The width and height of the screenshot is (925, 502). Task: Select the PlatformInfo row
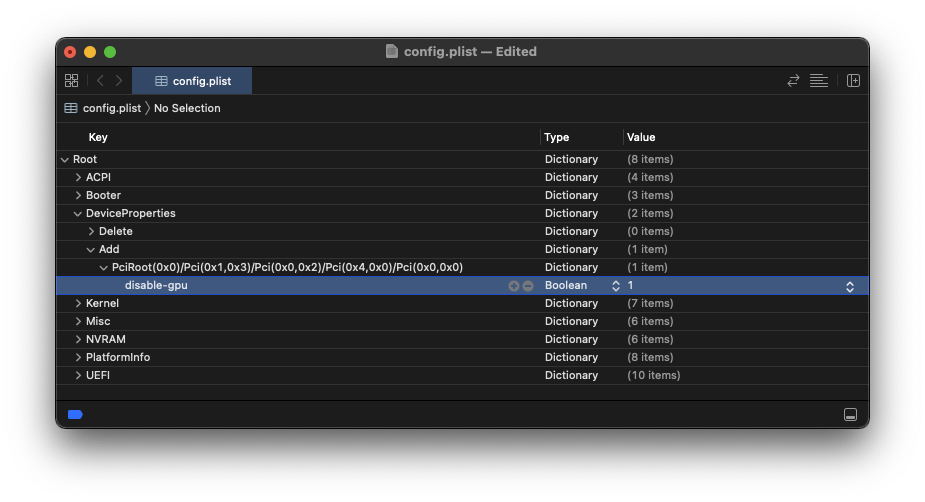(118, 358)
